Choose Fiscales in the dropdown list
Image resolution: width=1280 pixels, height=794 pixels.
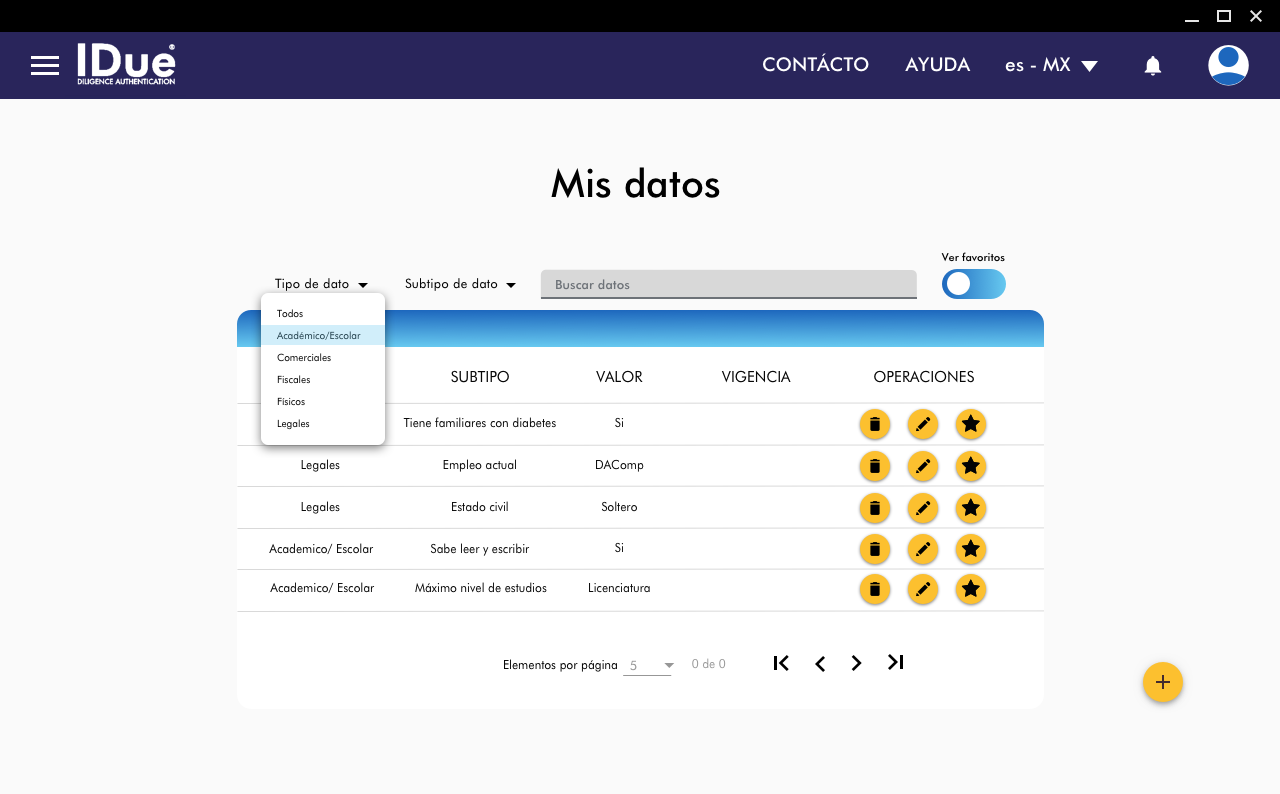[294, 380]
